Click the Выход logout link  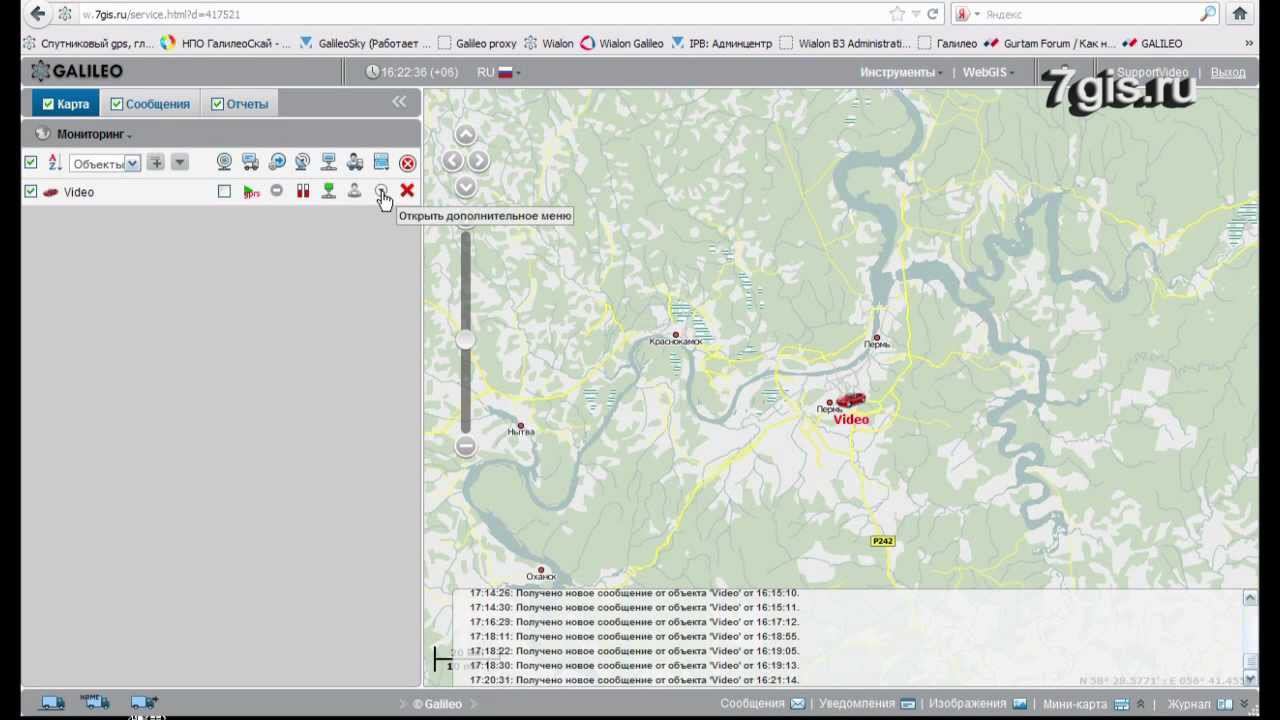point(1227,72)
